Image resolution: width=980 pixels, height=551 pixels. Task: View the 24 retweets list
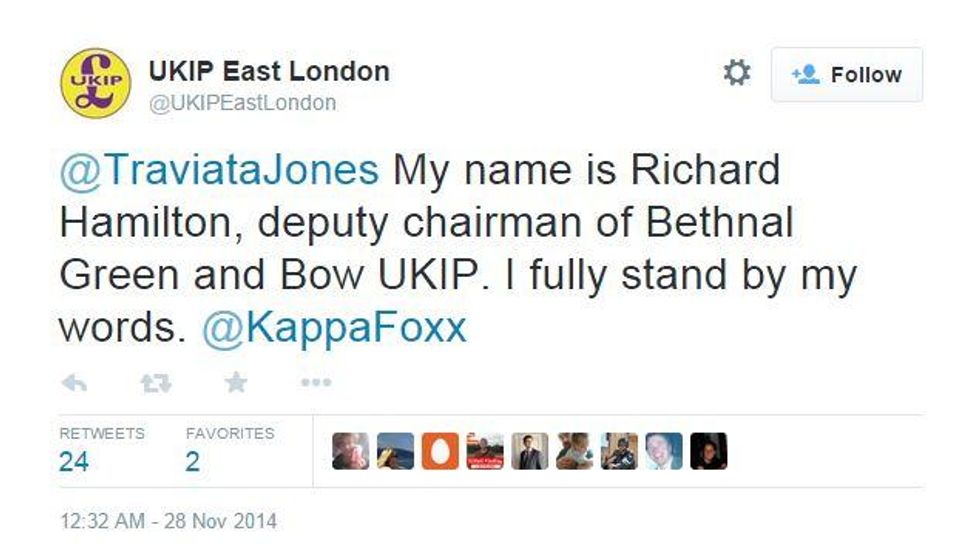pos(74,461)
